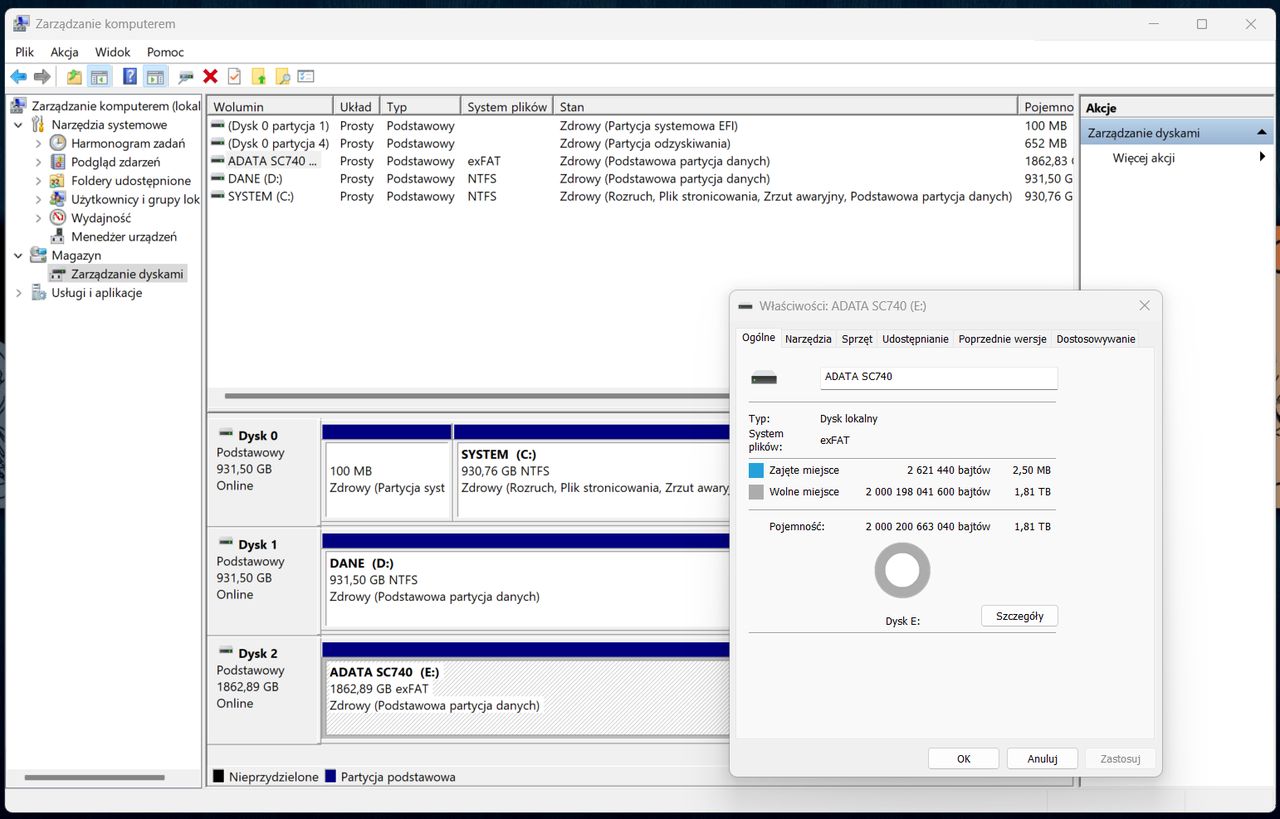Click the volume list horizontal scrollbar
This screenshot has width=1280, height=819.
[x=477, y=396]
